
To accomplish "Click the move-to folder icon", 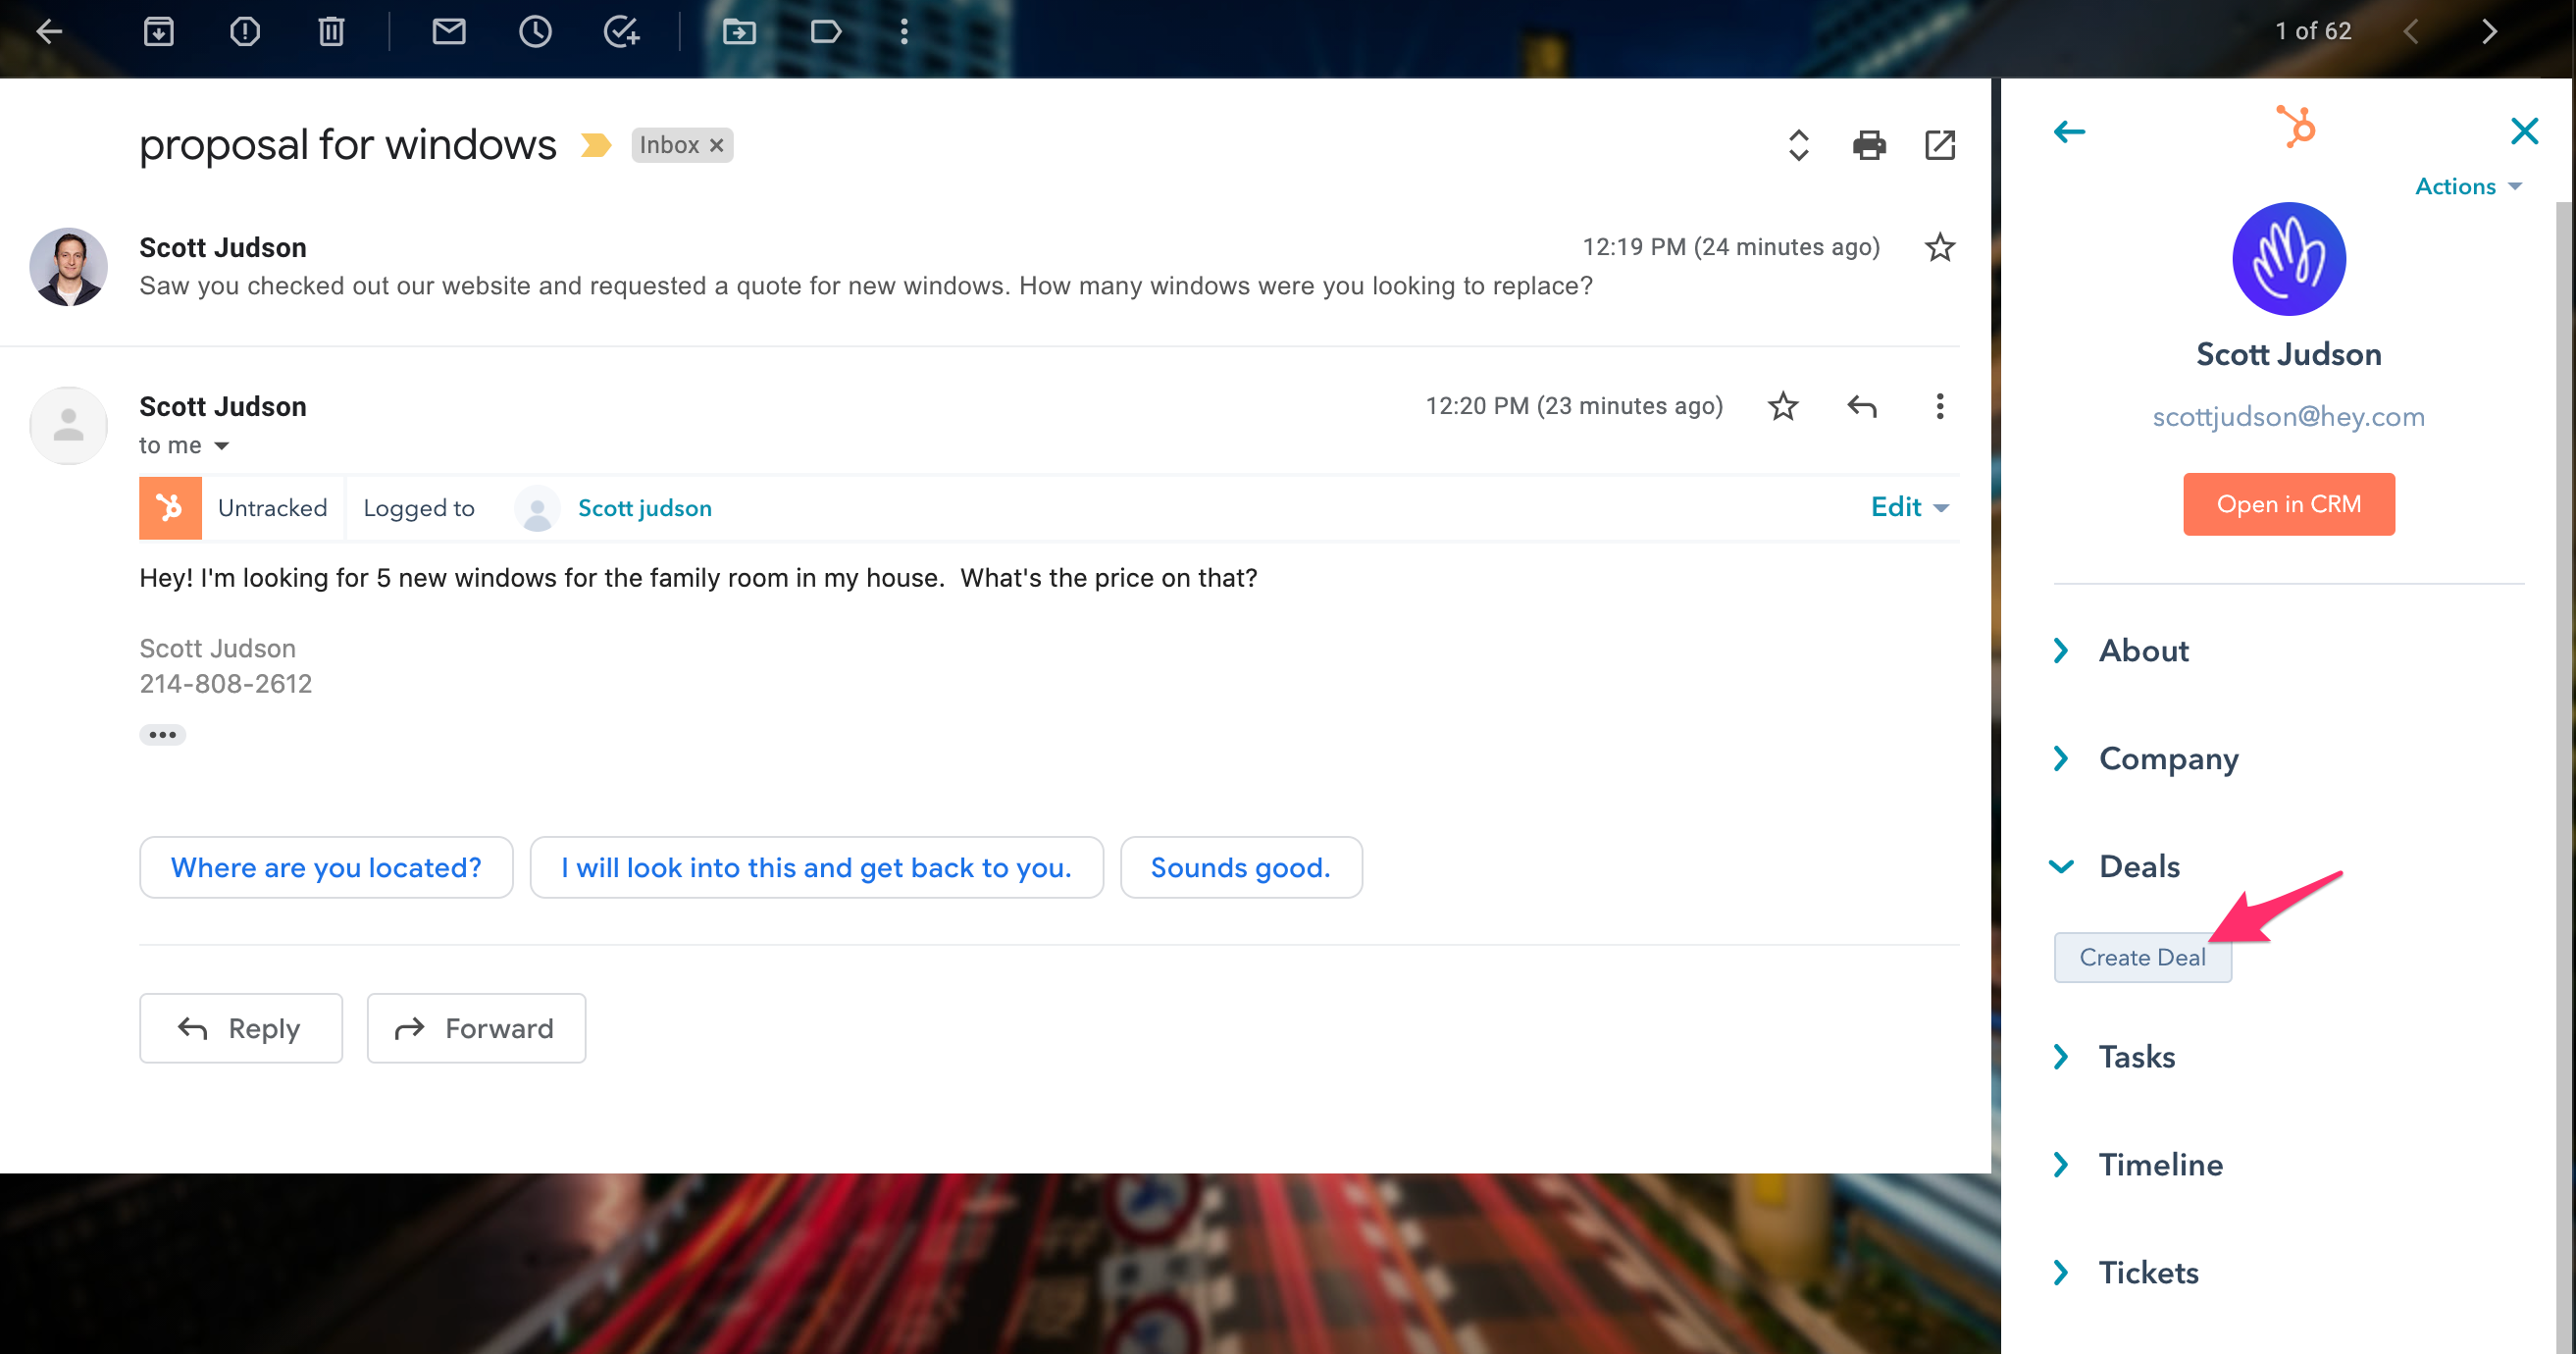I will click(x=739, y=32).
